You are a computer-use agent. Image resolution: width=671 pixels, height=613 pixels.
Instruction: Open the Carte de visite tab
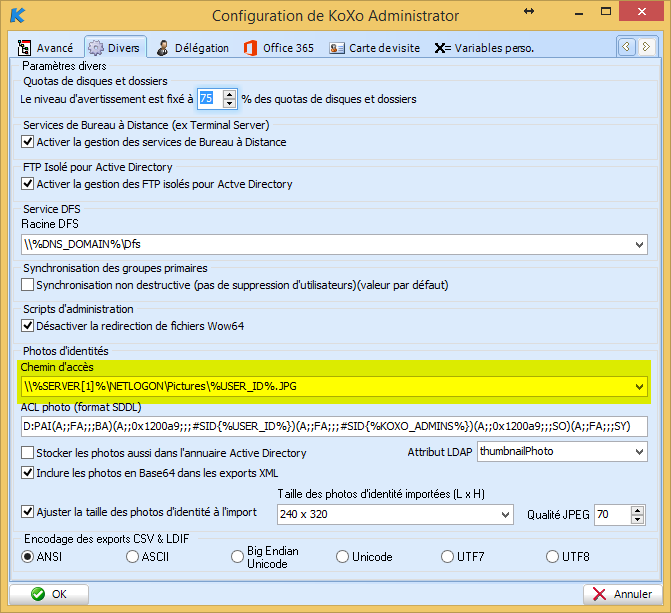(x=375, y=48)
